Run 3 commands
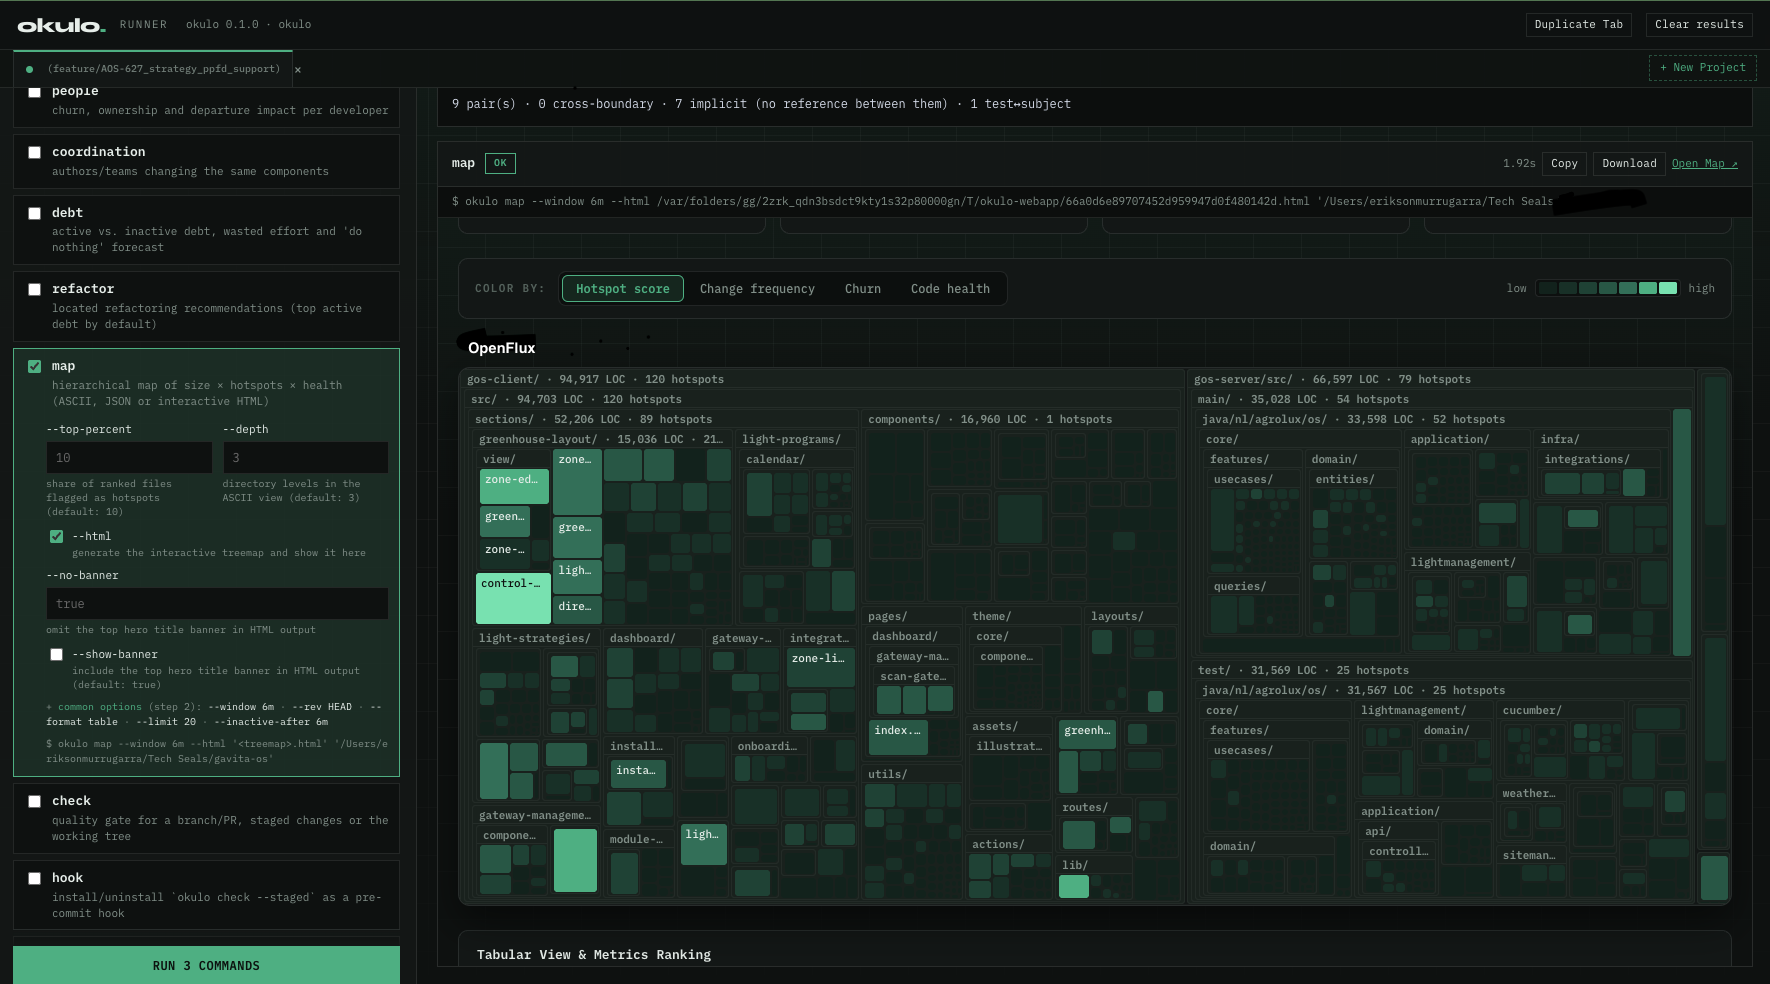Viewport: 1770px width, 984px height. coord(206,965)
